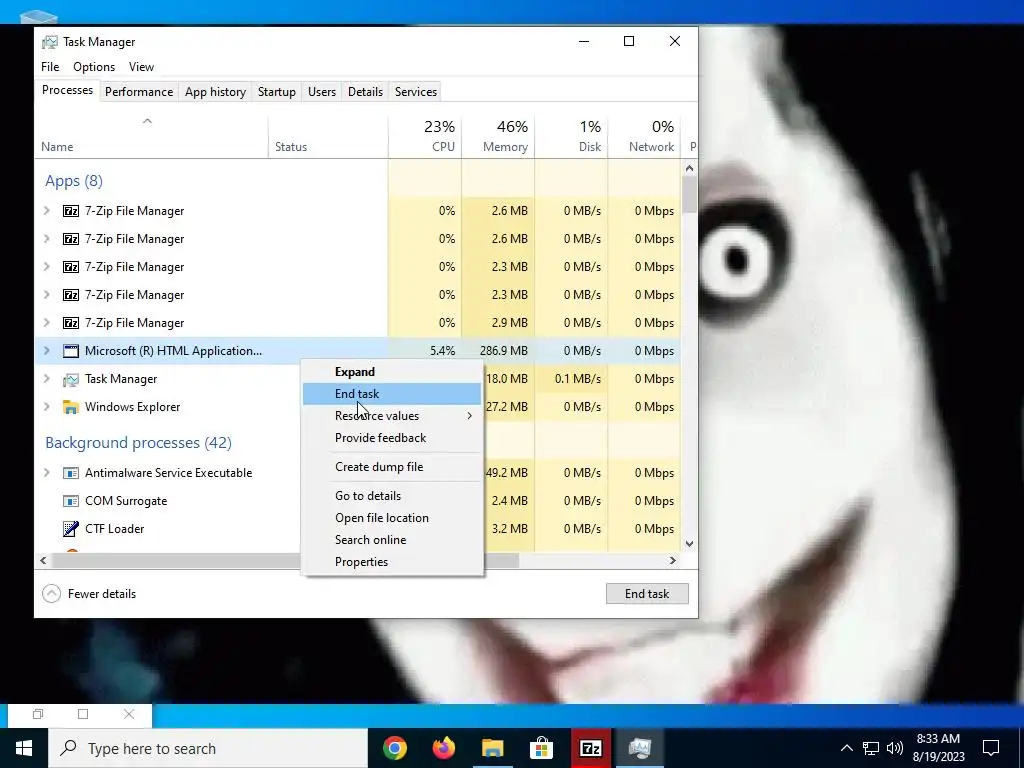Image resolution: width=1024 pixels, height=768 pixels.
Task: Expand the Windows Explorer process row
Action: coord(46,407)
